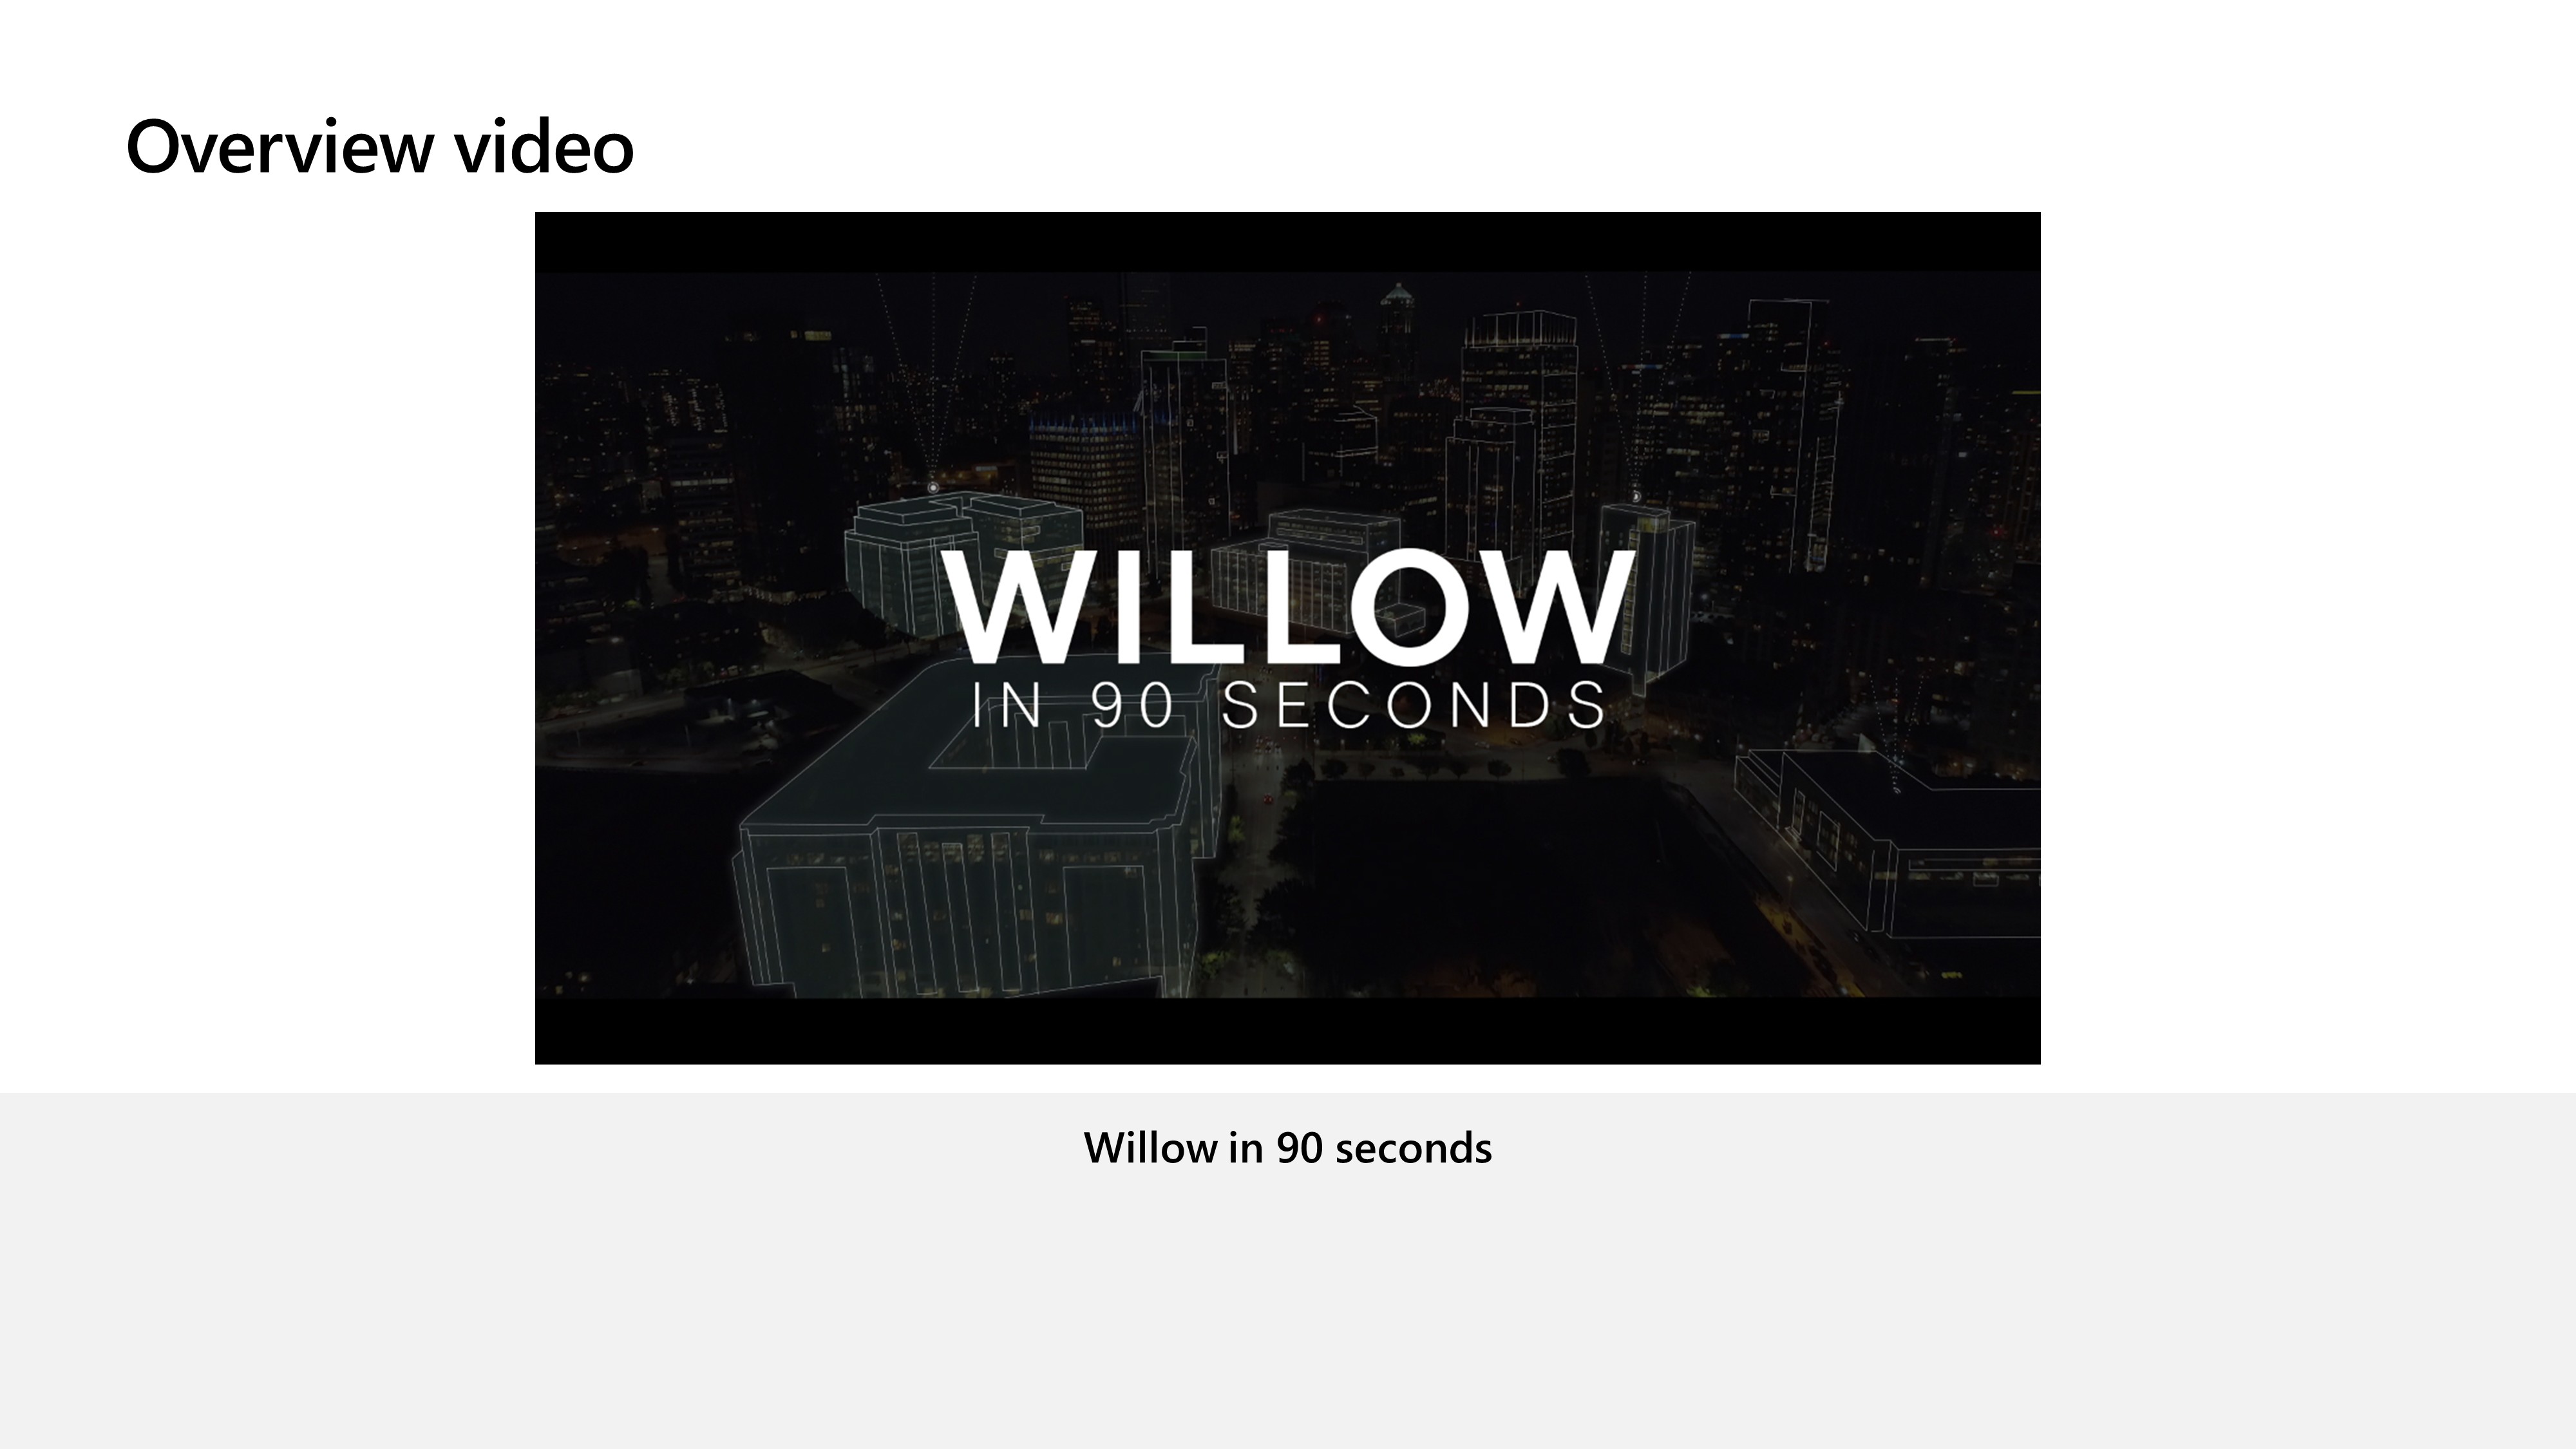Click the dotted light beam marker at upper left of video
The height and width of the screenshot is (1449, 2576).
click(933, 487)
